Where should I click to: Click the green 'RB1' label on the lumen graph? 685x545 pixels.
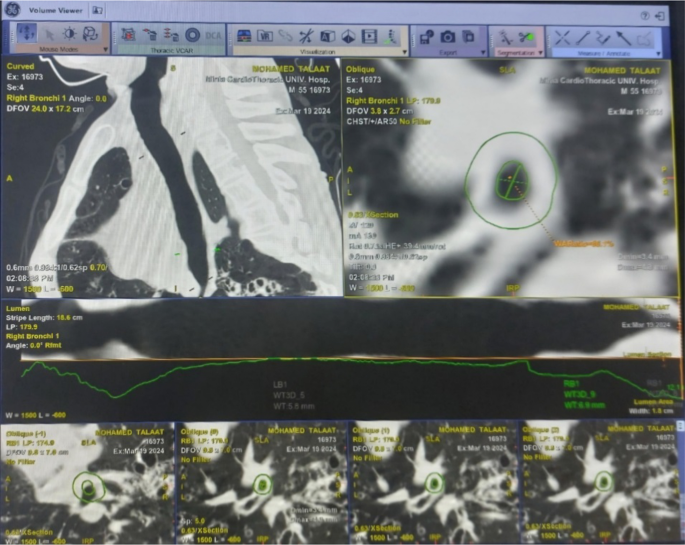coord(571,384)
